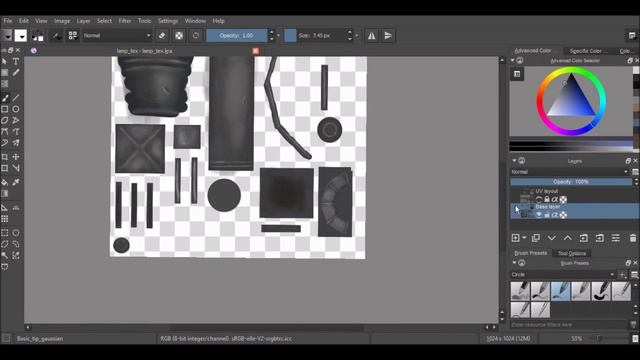Open the fill pattern dropdown

(21, 36)
